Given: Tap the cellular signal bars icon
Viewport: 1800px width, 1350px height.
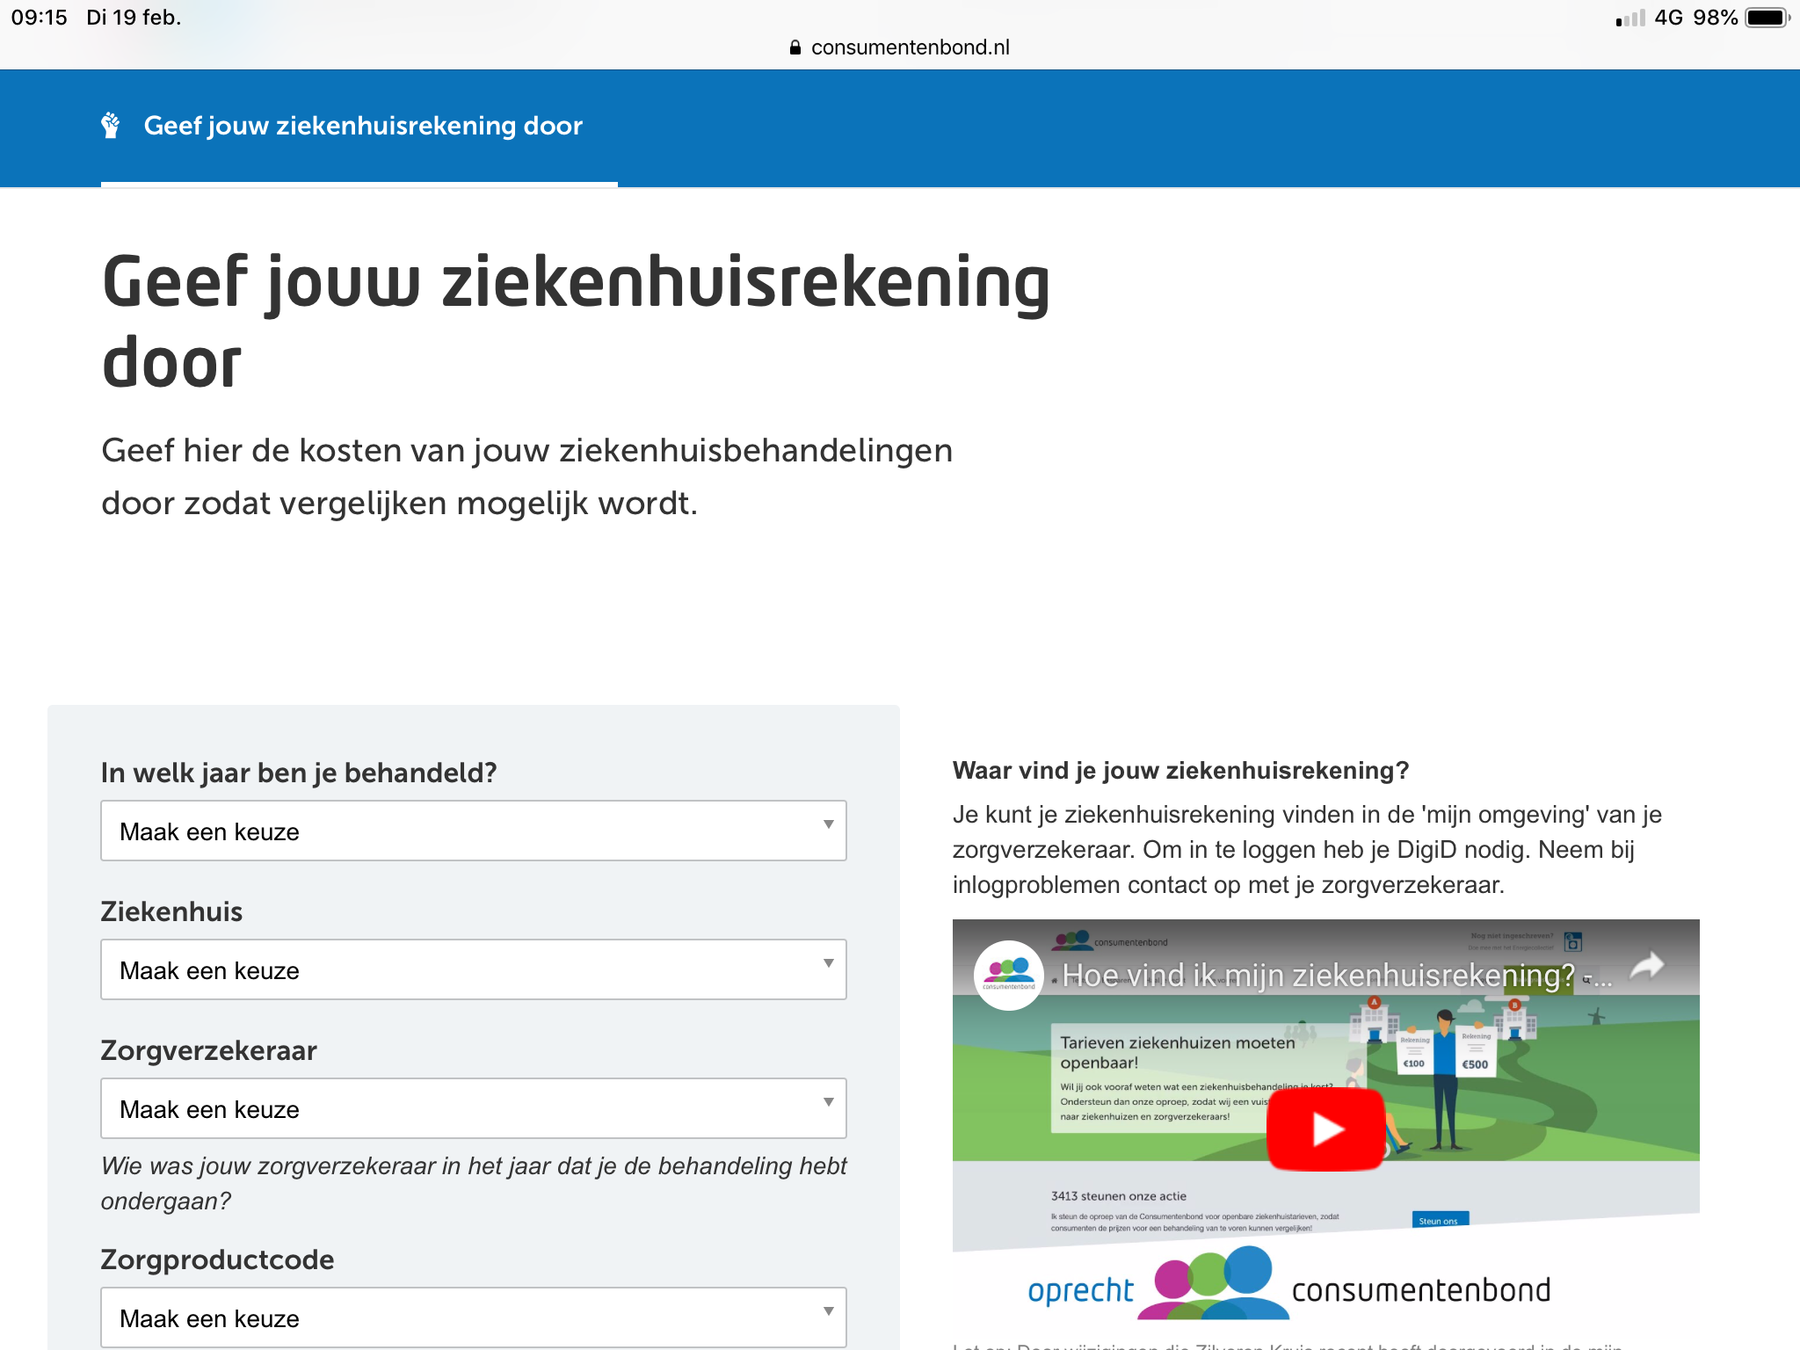Looking at the screenshot, I should [x=1630, y=18].
